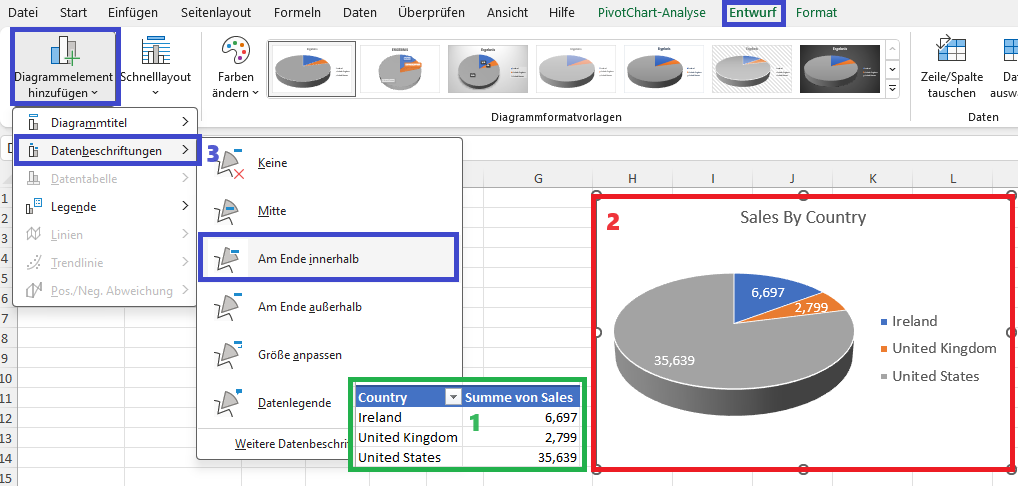1018x486 pixels.
Task: Switch to the Daten tab
Action: (359, 12)
